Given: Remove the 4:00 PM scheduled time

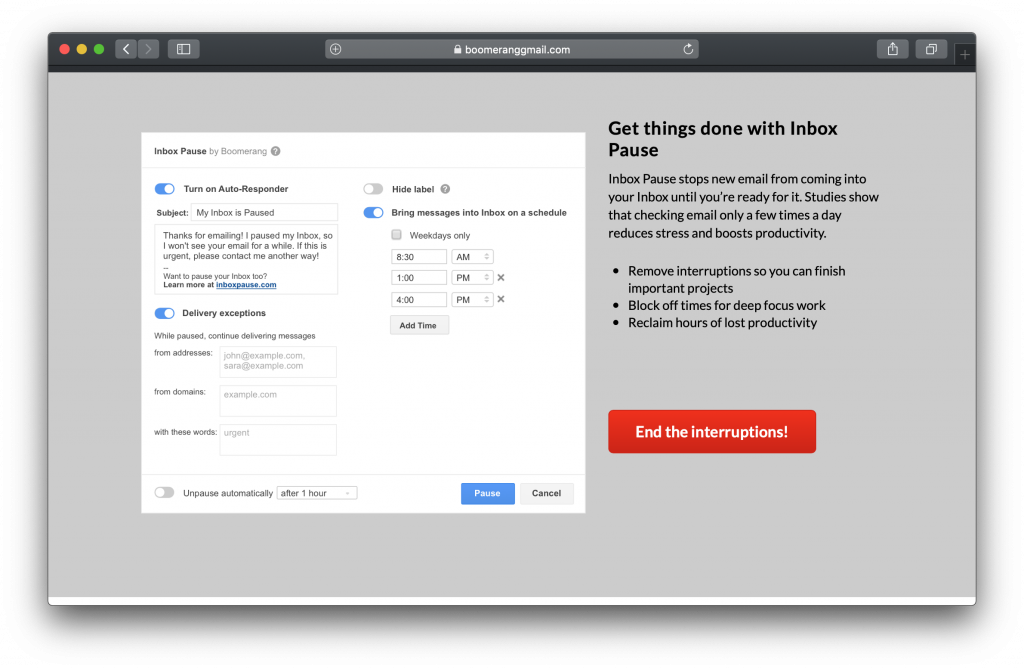Looking at the screenshot, I should point(501,299).
